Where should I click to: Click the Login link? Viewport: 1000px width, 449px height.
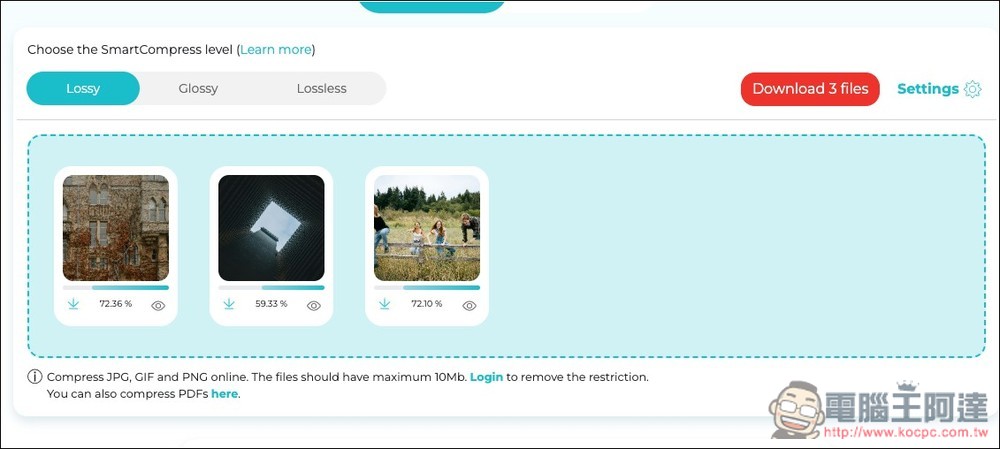click(x=486, y=377)
